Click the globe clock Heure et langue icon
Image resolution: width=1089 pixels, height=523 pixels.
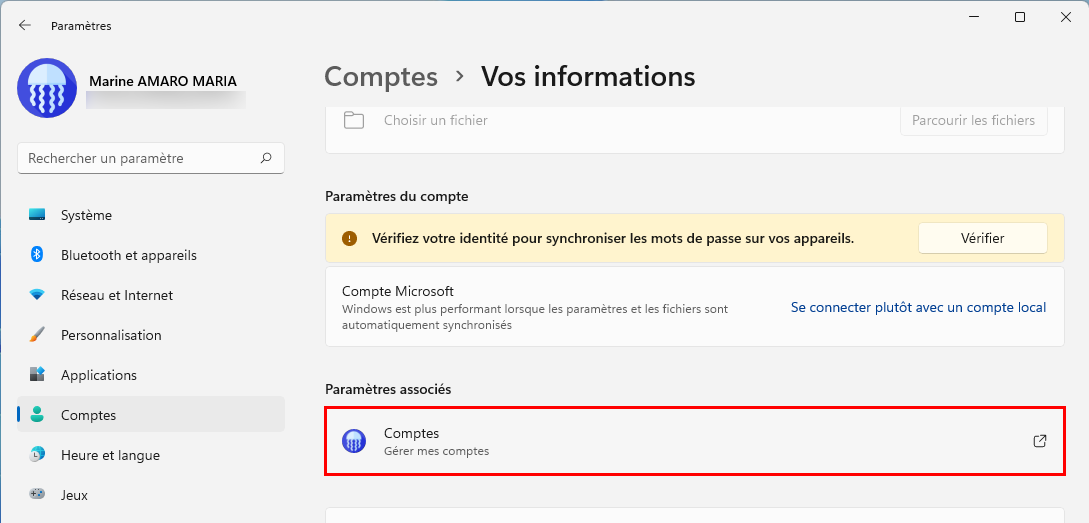tap(37, 454)
